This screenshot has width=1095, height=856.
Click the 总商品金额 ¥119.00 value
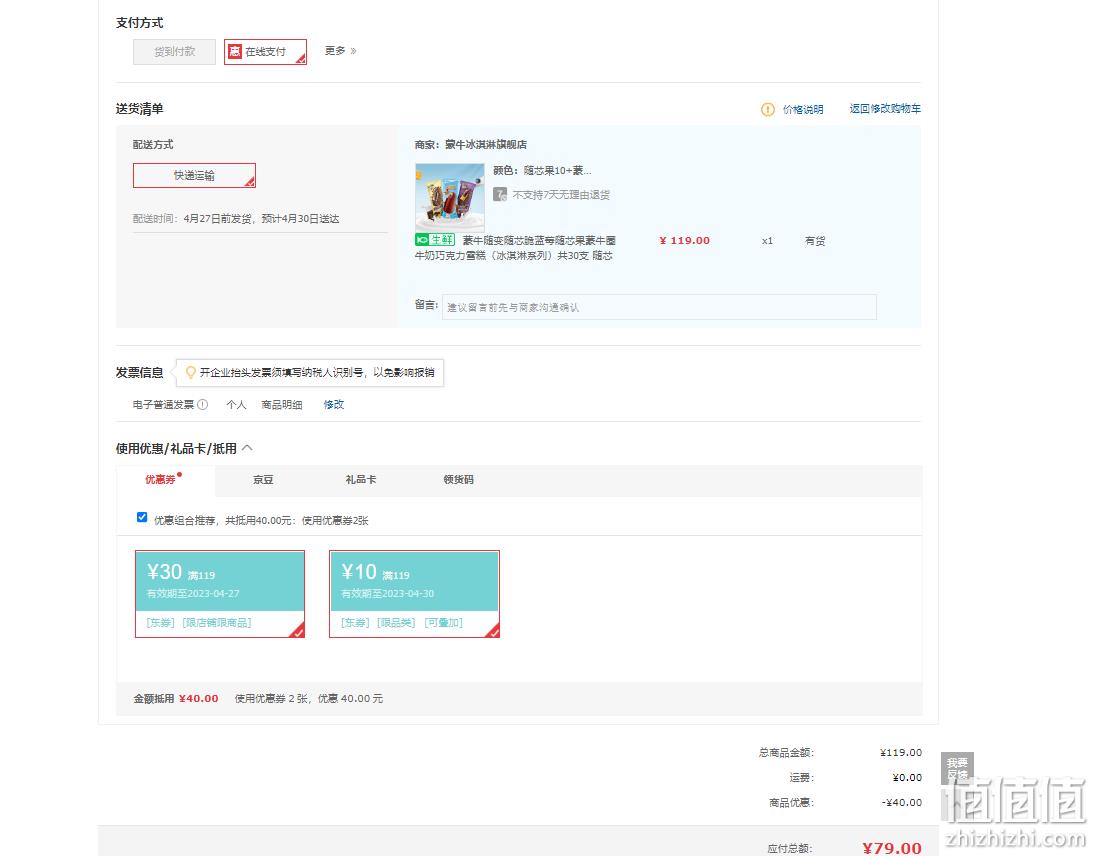[901, 753]
